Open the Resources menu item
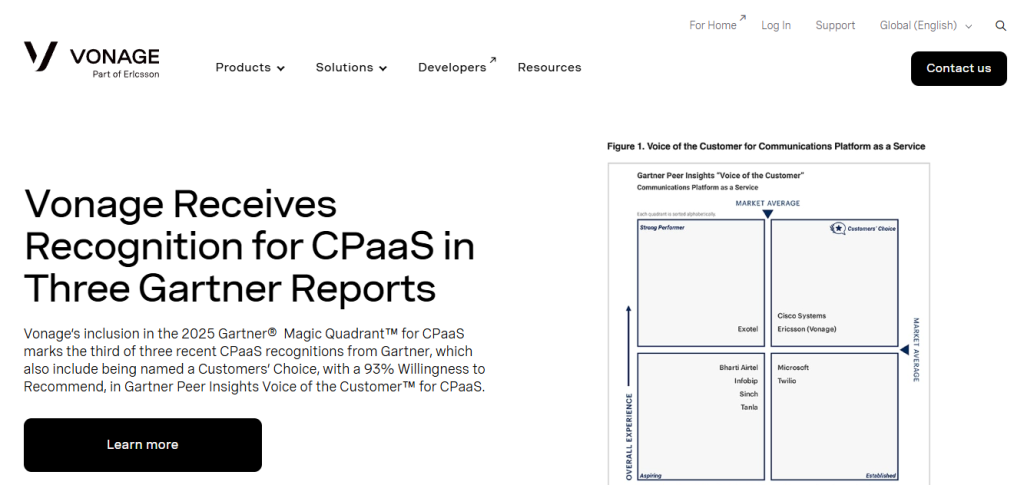The image size is (1024, 485). [x=549, y=68]
